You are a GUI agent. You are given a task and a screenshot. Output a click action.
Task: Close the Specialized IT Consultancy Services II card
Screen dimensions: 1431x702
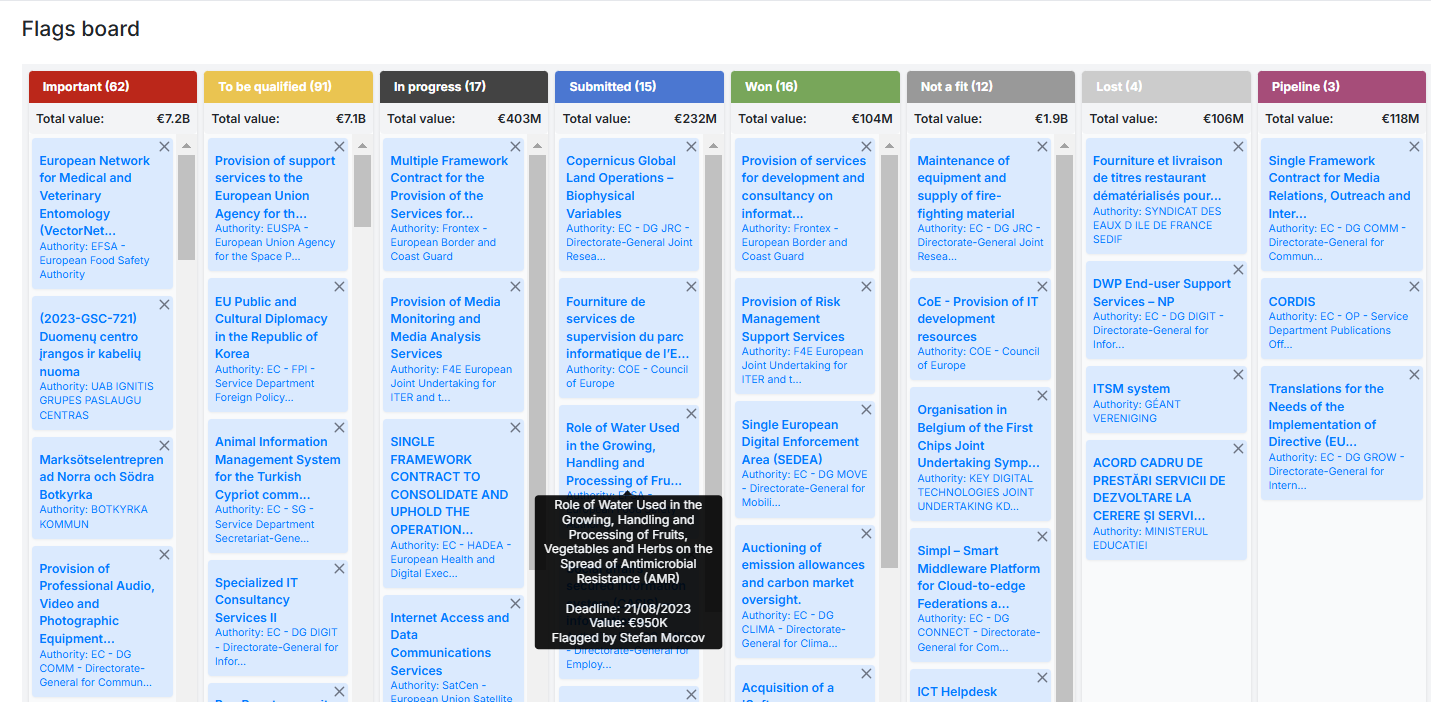click(x=339, y=568)
